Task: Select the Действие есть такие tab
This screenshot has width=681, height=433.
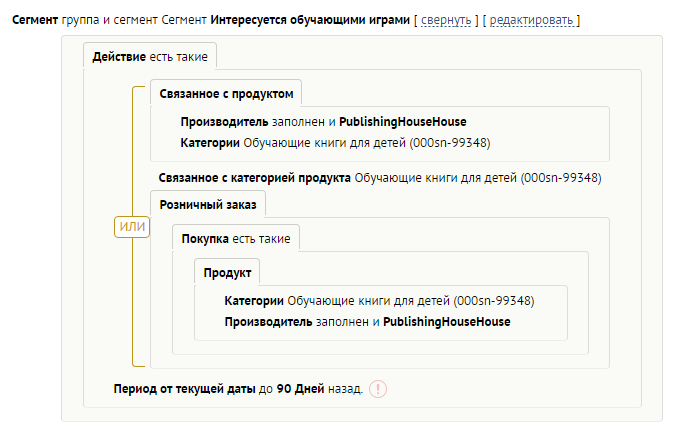Action: (x=151, y=56)
